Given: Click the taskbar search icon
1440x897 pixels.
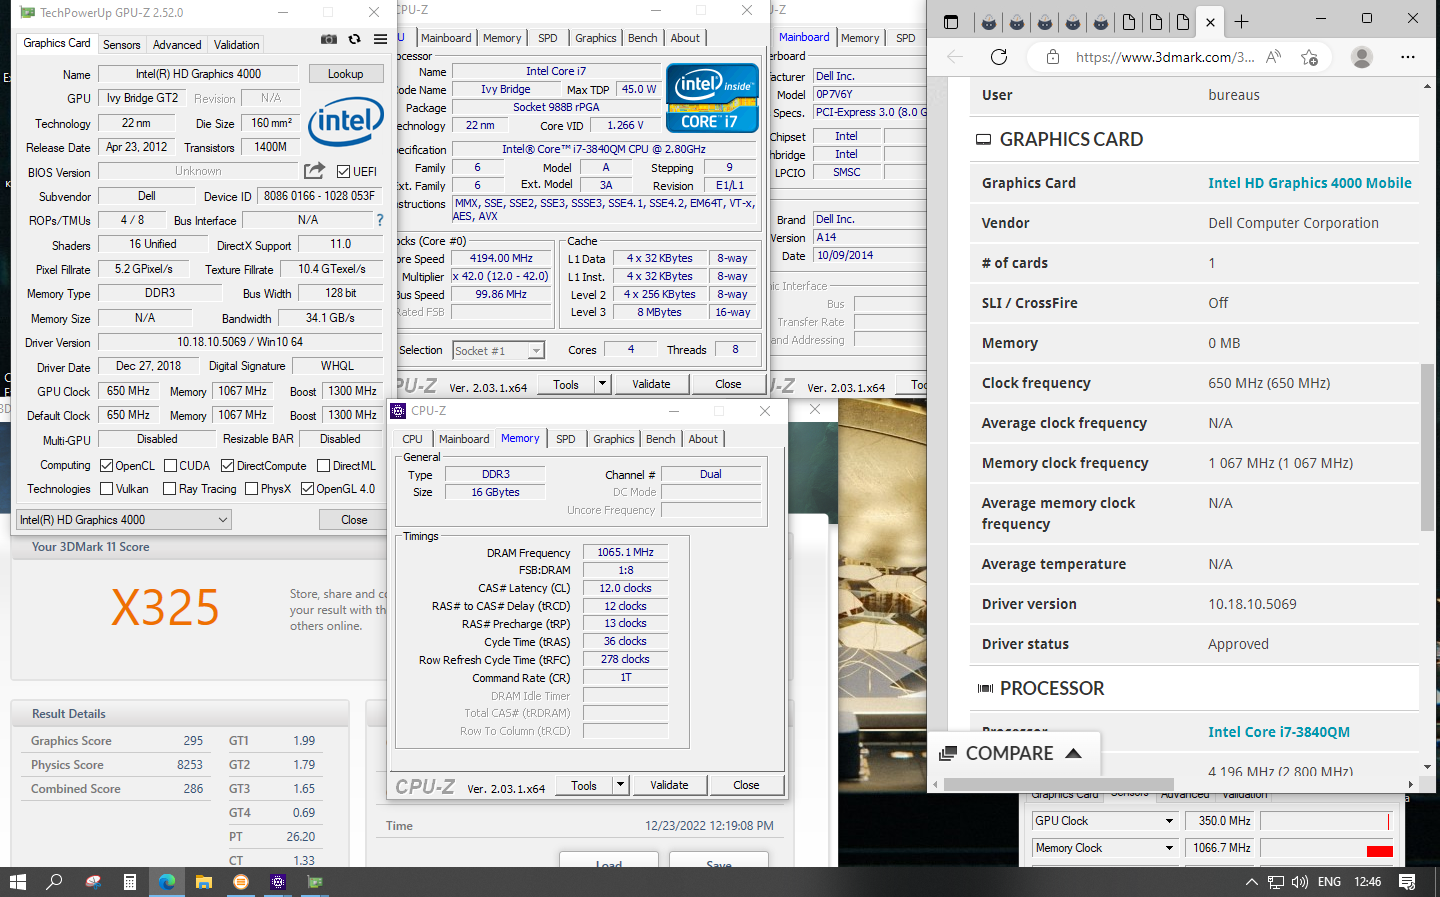Looking at the screenshot, I should coord(54,882).
